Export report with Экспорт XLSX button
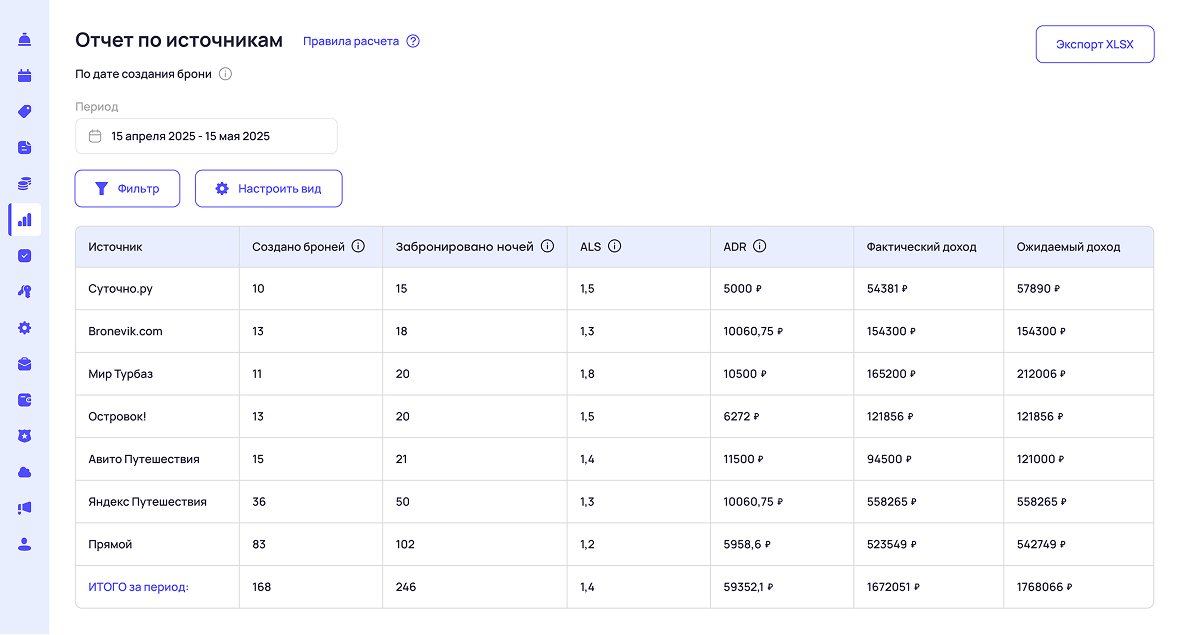 point(1094,44)
